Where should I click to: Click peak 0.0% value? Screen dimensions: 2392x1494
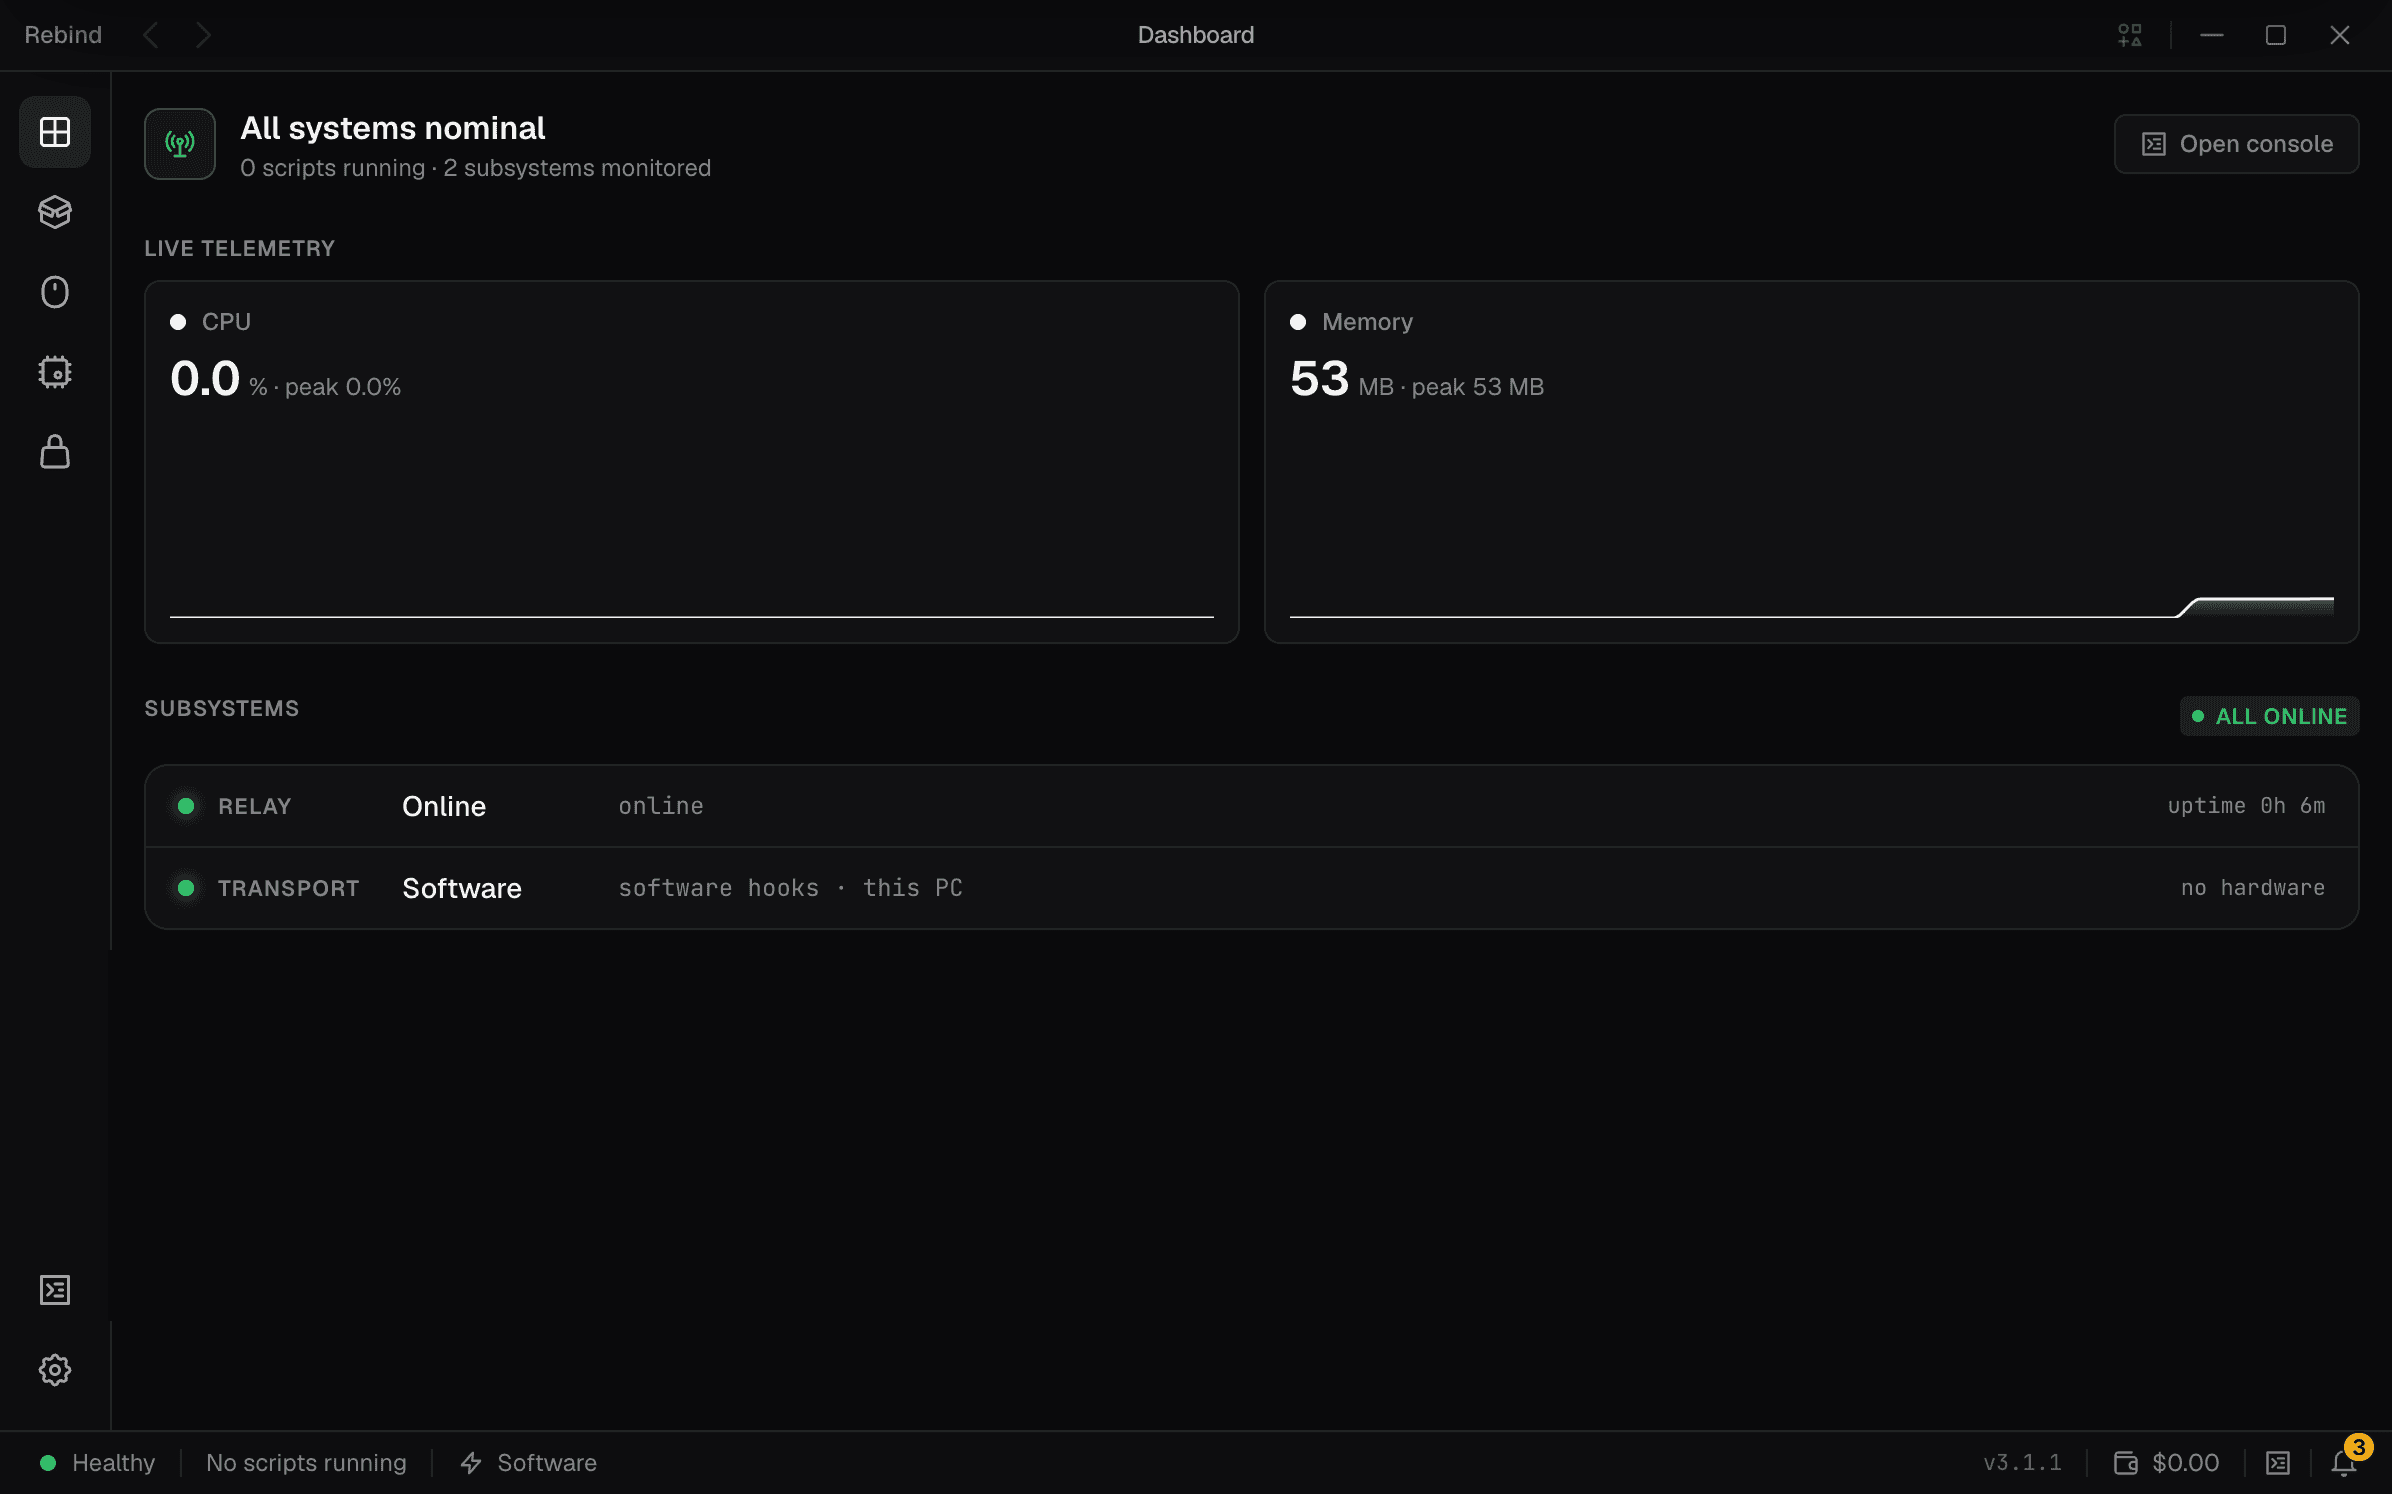click(x=342, y=387)
